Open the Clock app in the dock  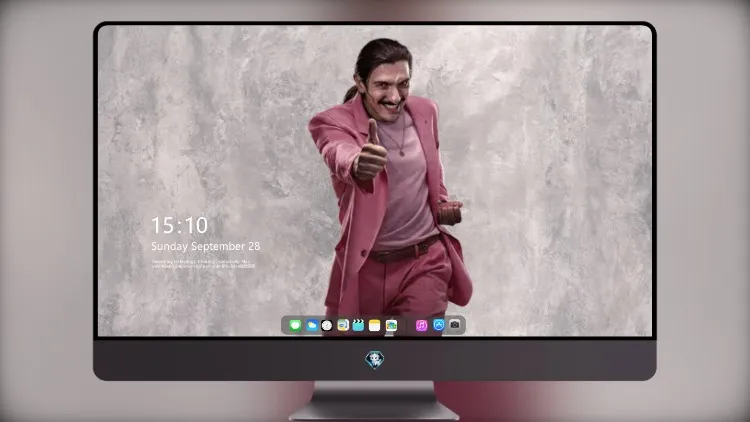coord(327,325)
